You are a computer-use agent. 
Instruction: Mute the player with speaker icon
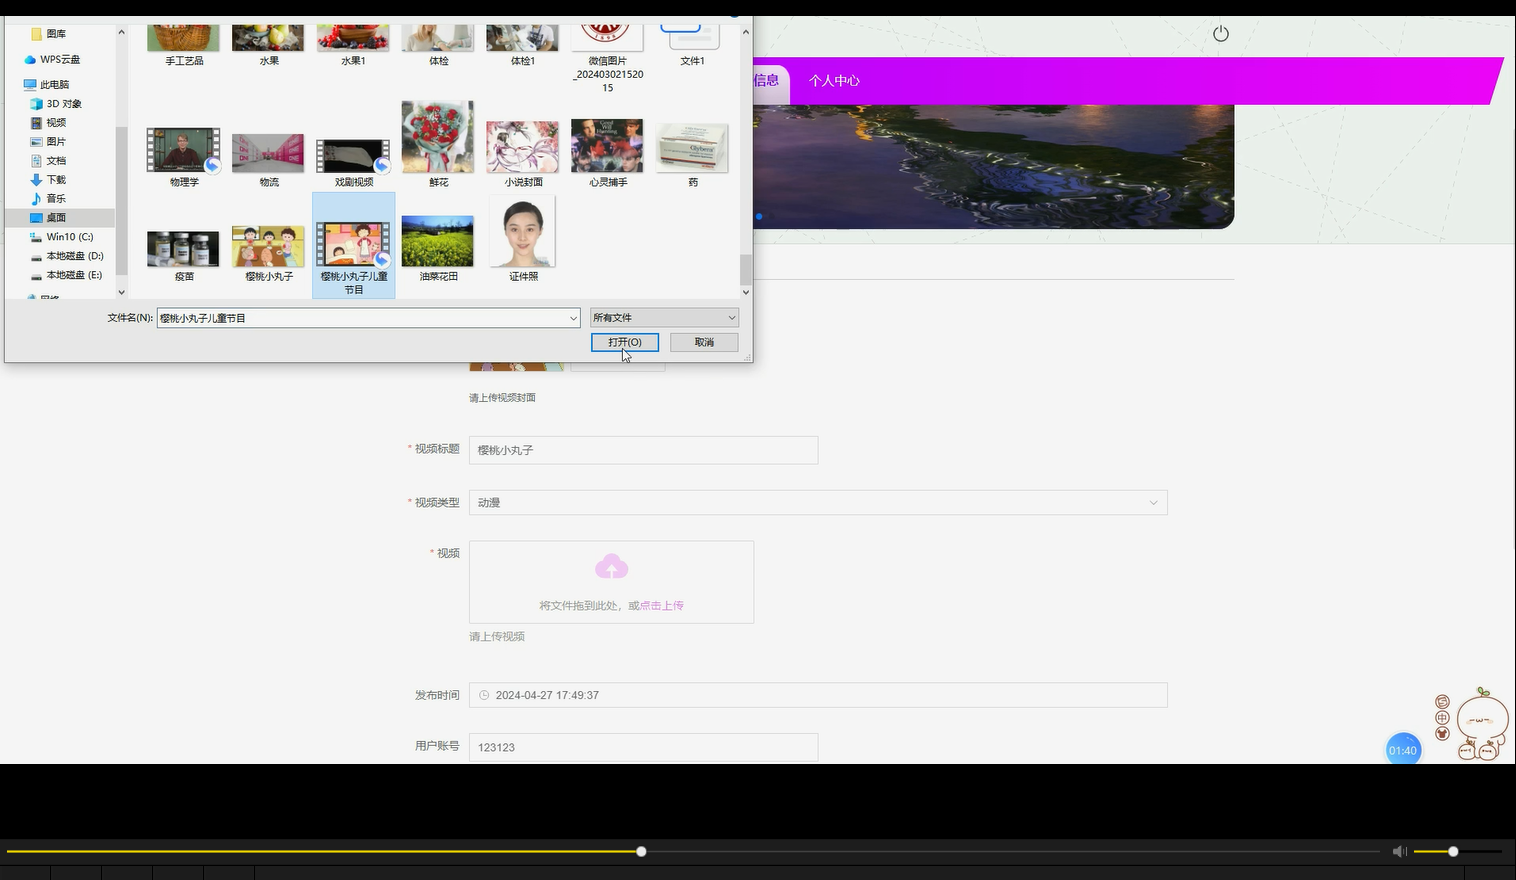coord(1399,852)
